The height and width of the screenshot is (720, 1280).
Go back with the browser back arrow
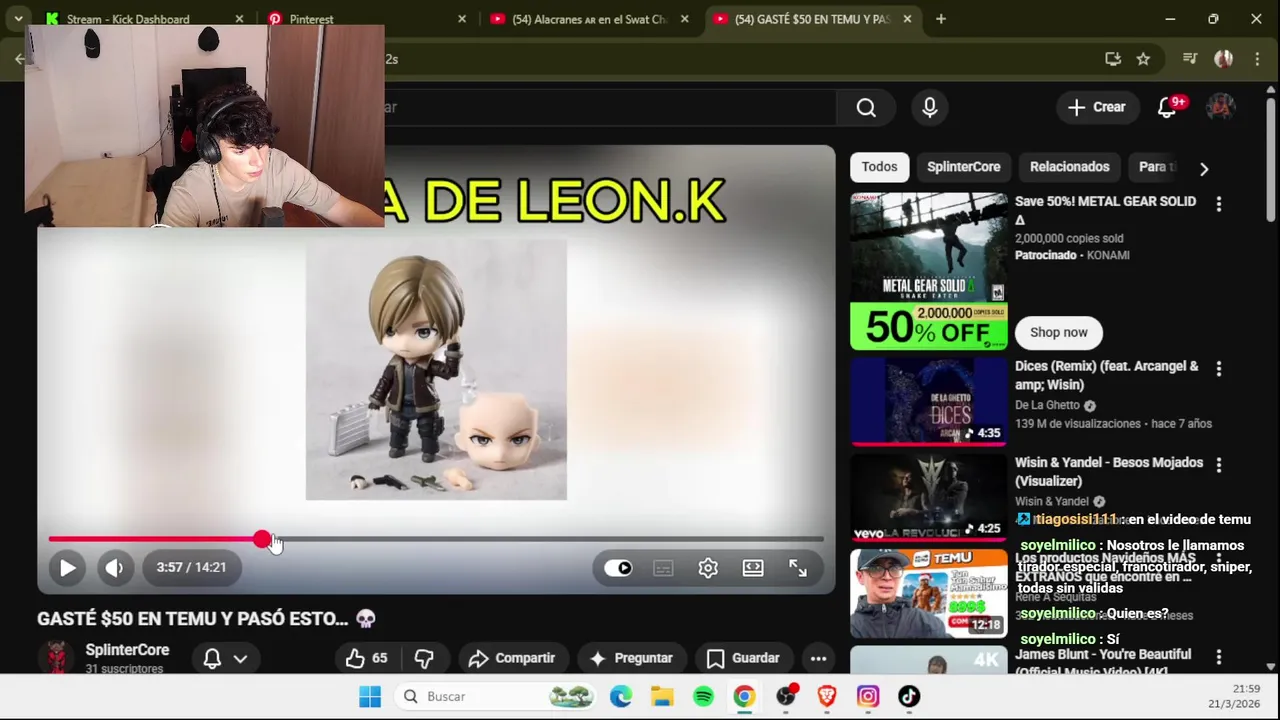point(18,59)
